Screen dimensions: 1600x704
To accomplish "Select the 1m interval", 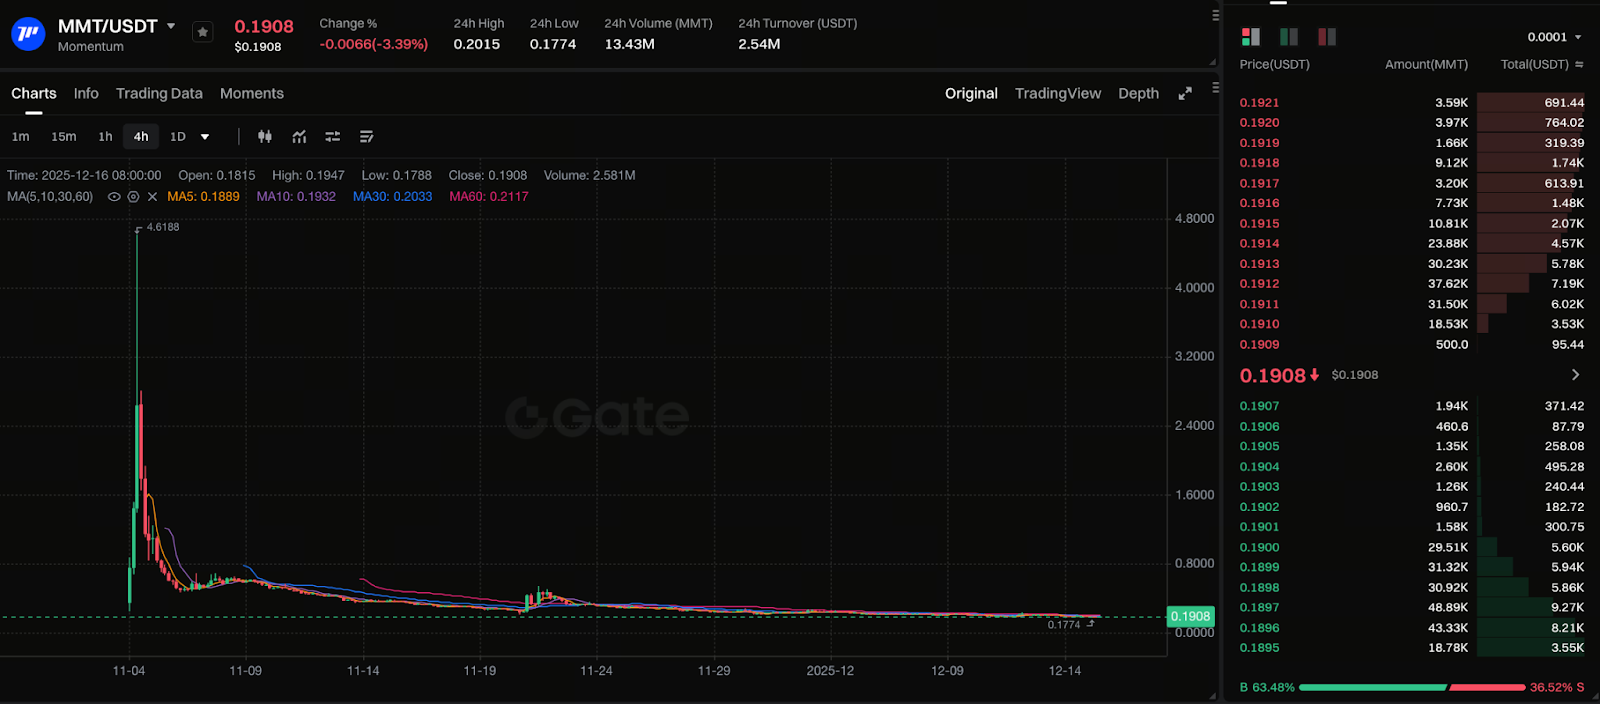I will click(x=20, y=137).
